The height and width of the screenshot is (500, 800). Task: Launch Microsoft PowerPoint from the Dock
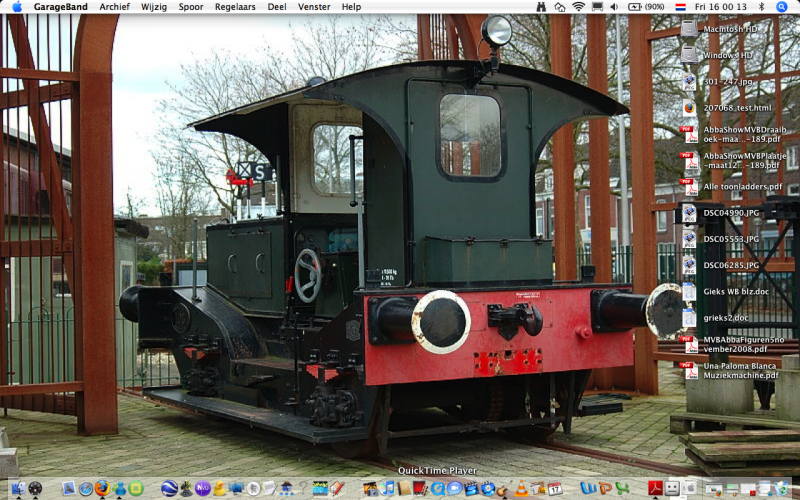(x=605, y=489)
